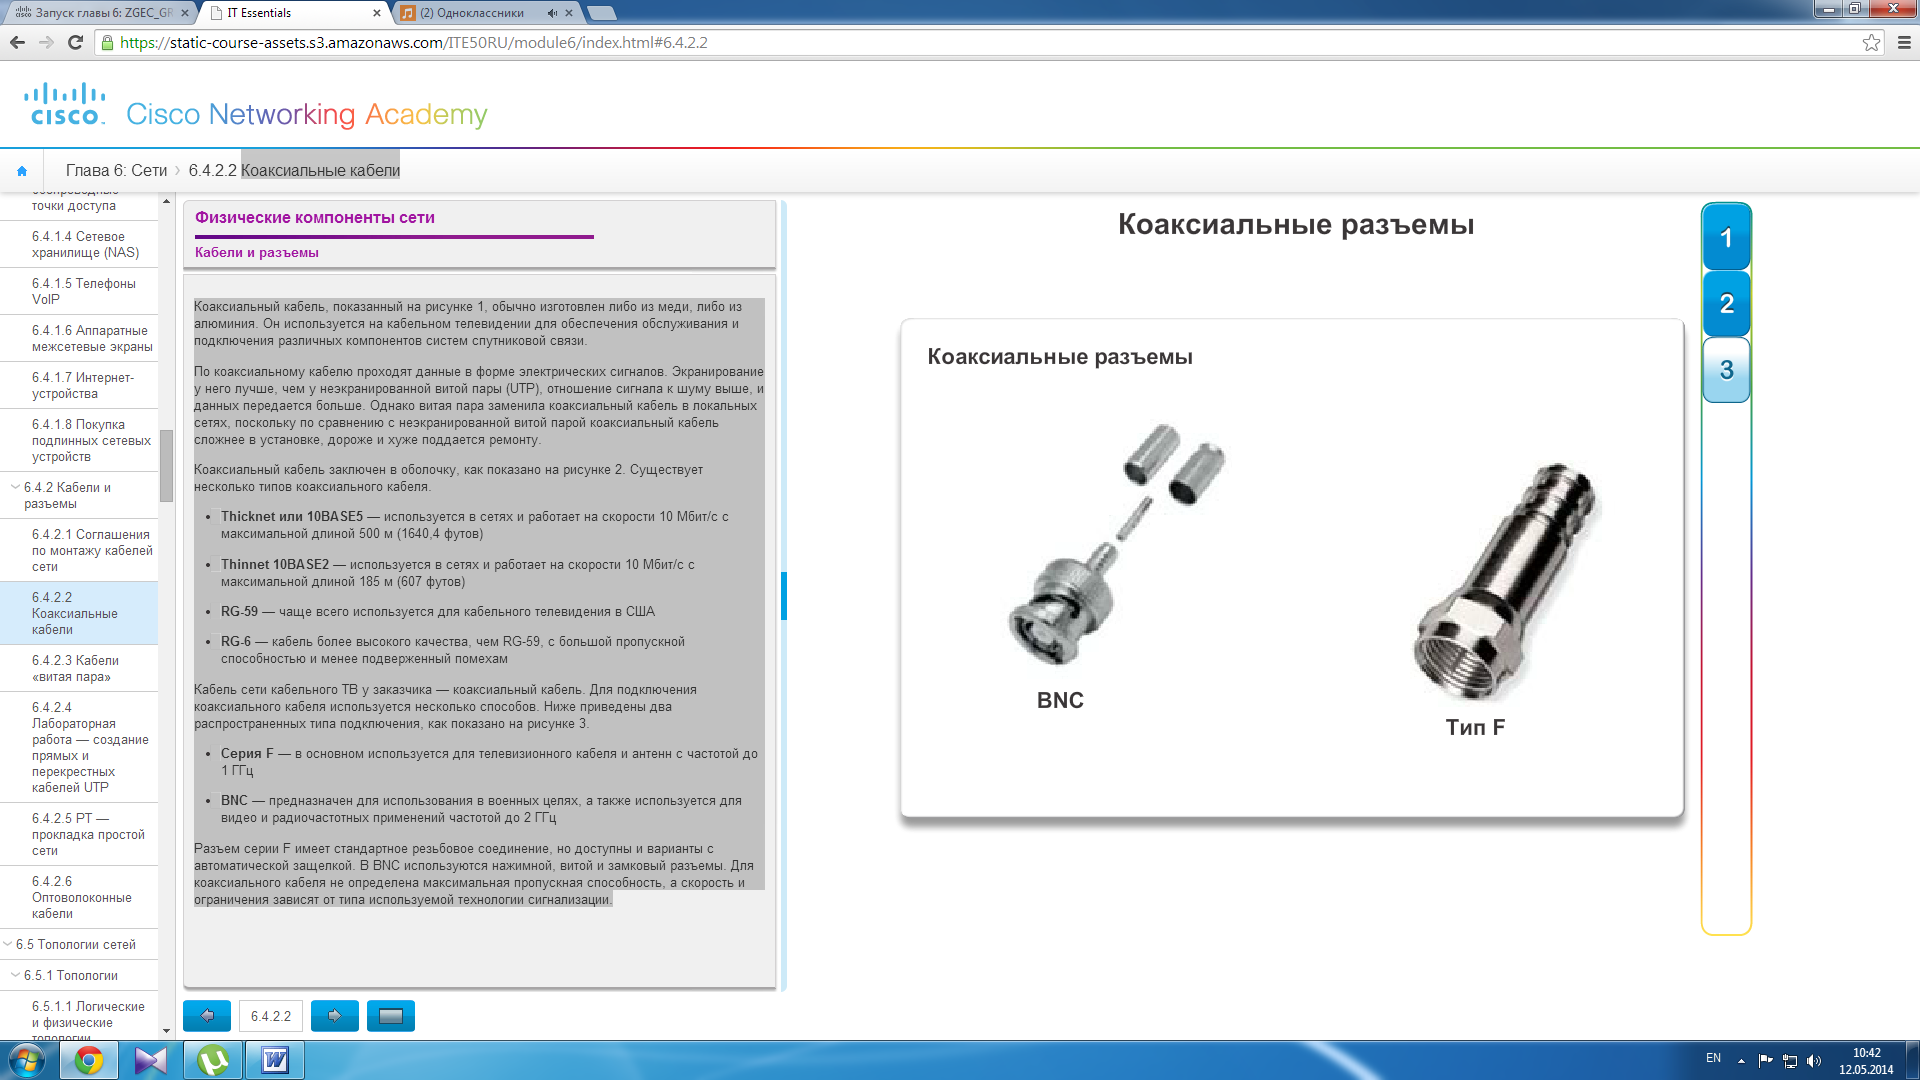Open the Chrome menu (three bars)
The width and height of the screenshot is (1920, 1080).
[x=1904, y=42]
